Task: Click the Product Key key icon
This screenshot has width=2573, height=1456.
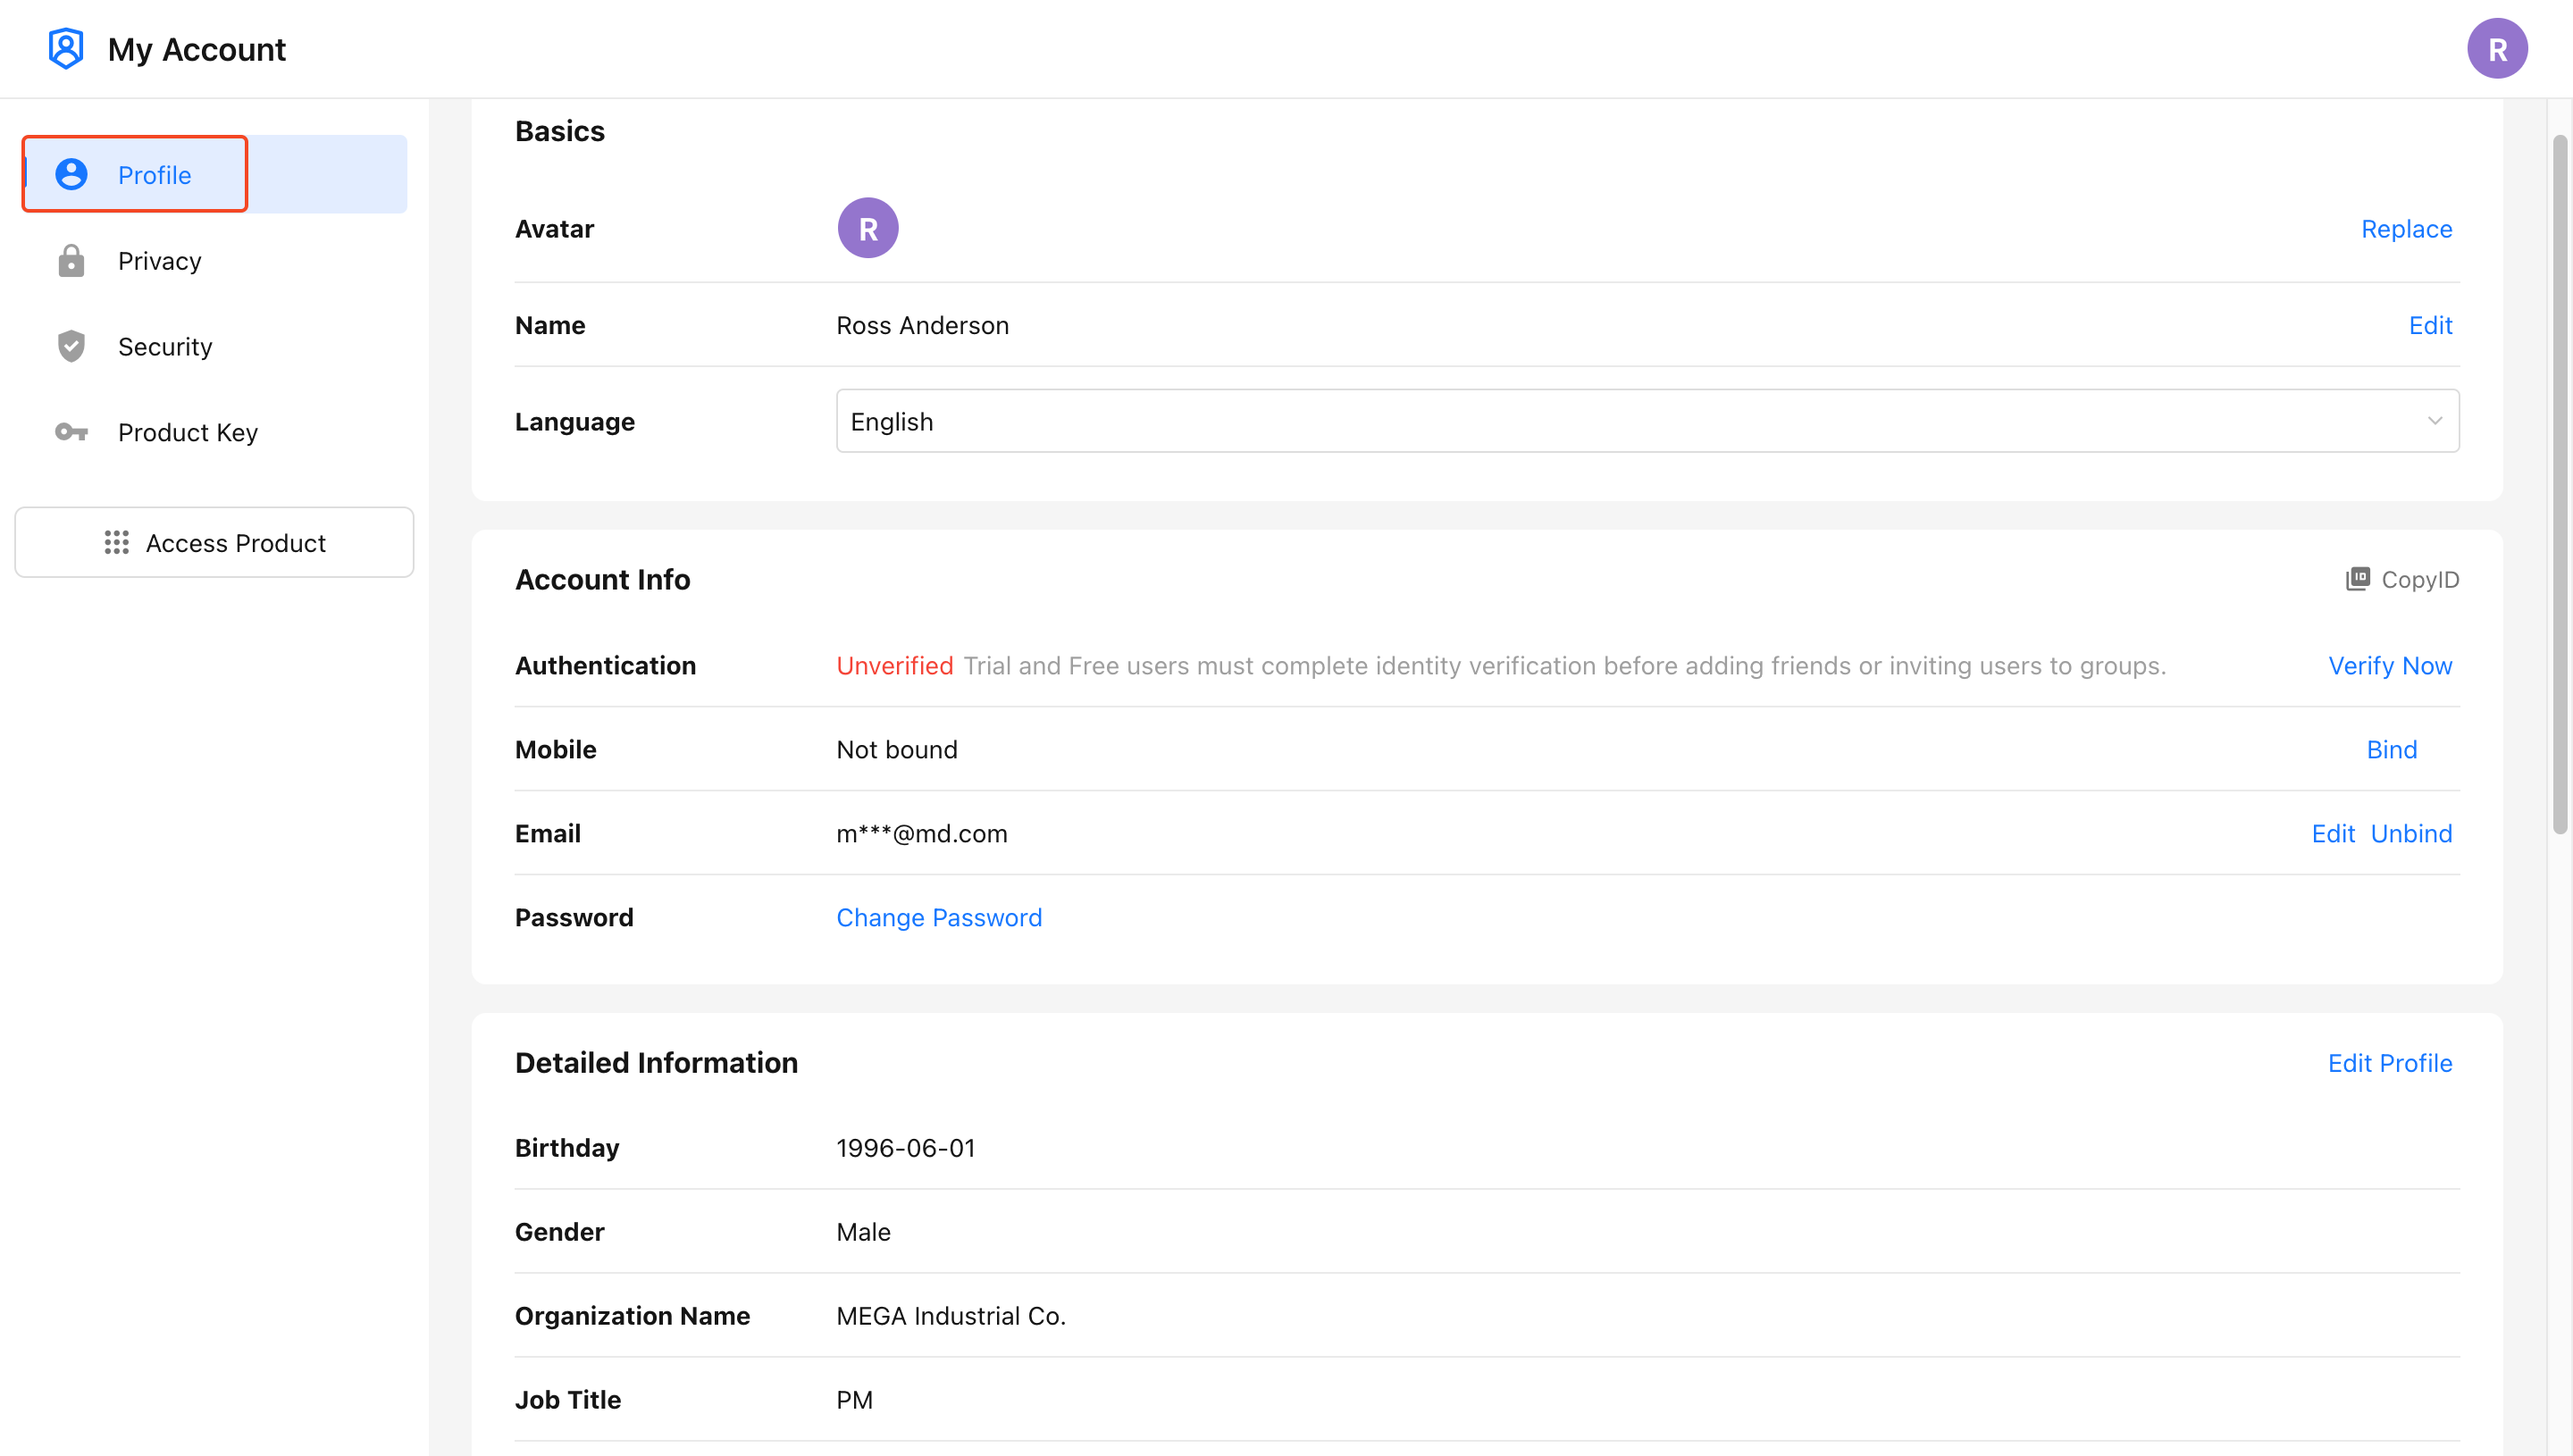Action: pos(71,432)
